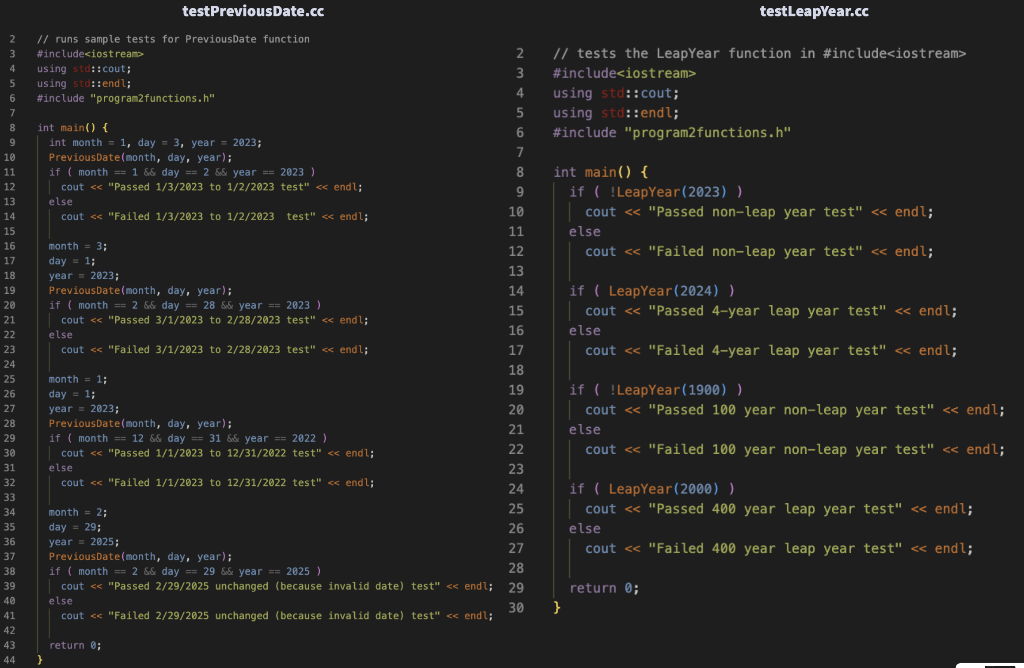
Task: Click string "Passed 3/1/2023 to 2/28/2023 test"
Action: click(x=212, y=320)
